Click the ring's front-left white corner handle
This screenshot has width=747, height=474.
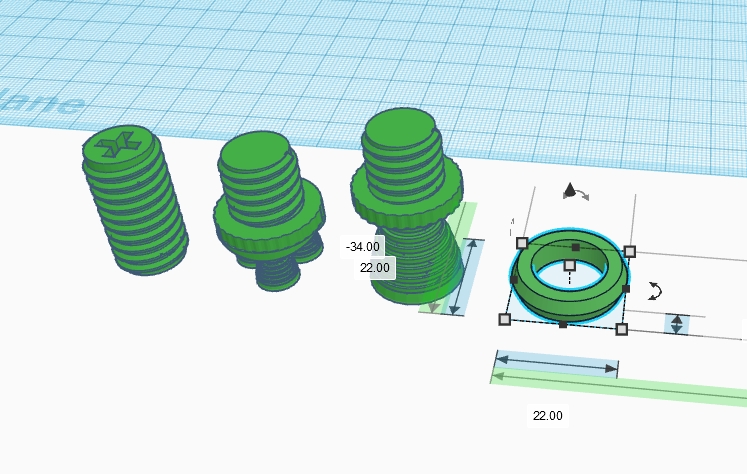pyautogui.click(x=504, y=319)
